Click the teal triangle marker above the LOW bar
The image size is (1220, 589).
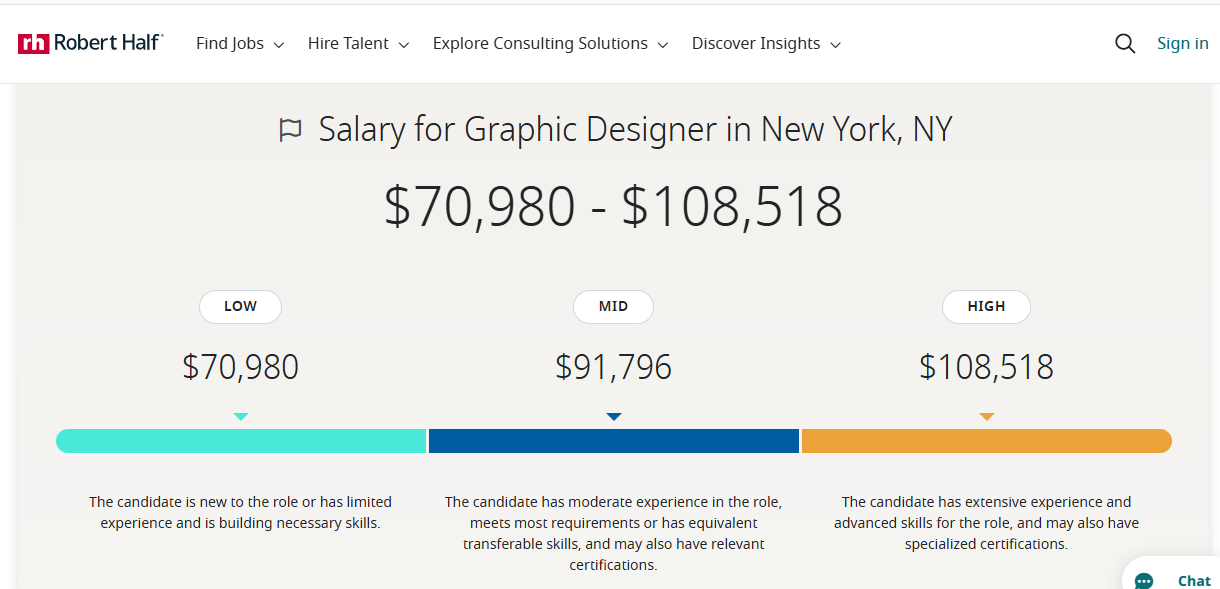(240, 416)
